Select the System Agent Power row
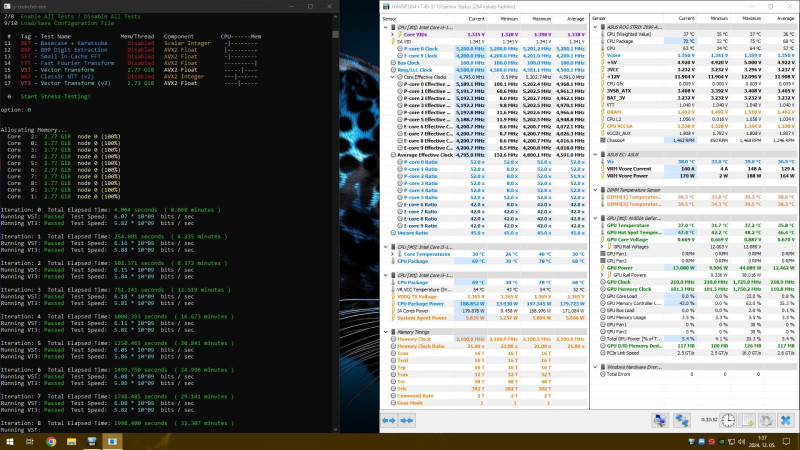The height and width of the screenshot is (450, 800). coord(485,318)
